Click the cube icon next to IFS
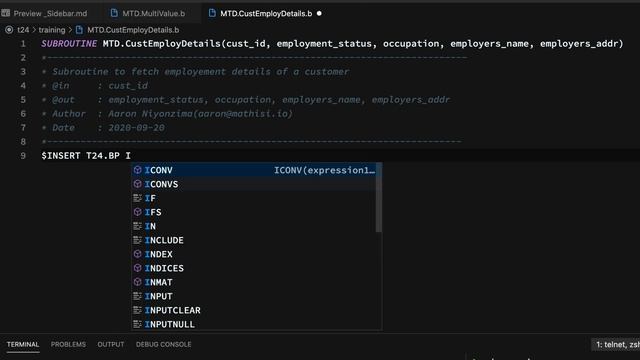The height and width of the screenshot is (360, 640). click(138, 212)
